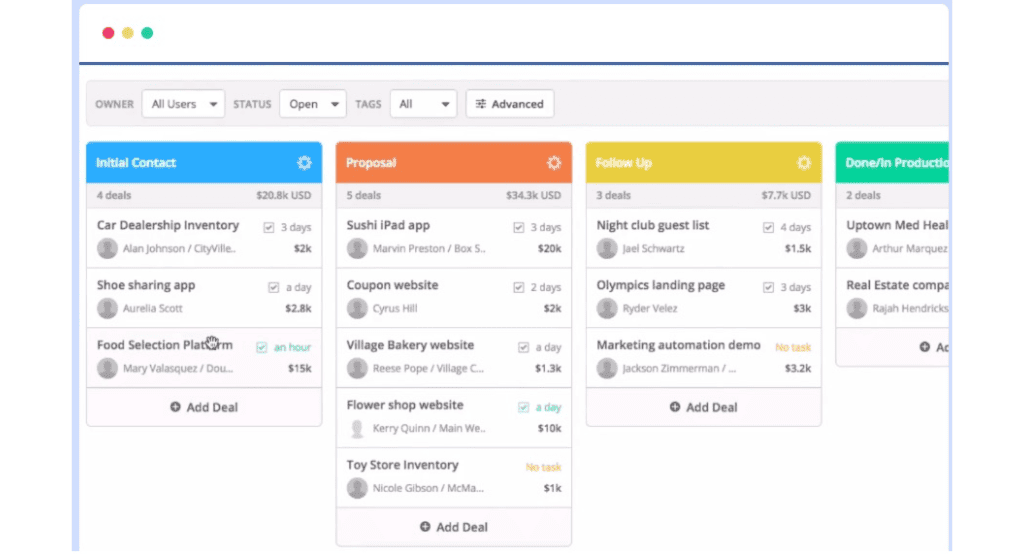Select the Follow Up column header

pyautogui.click(x=703, y=163)
